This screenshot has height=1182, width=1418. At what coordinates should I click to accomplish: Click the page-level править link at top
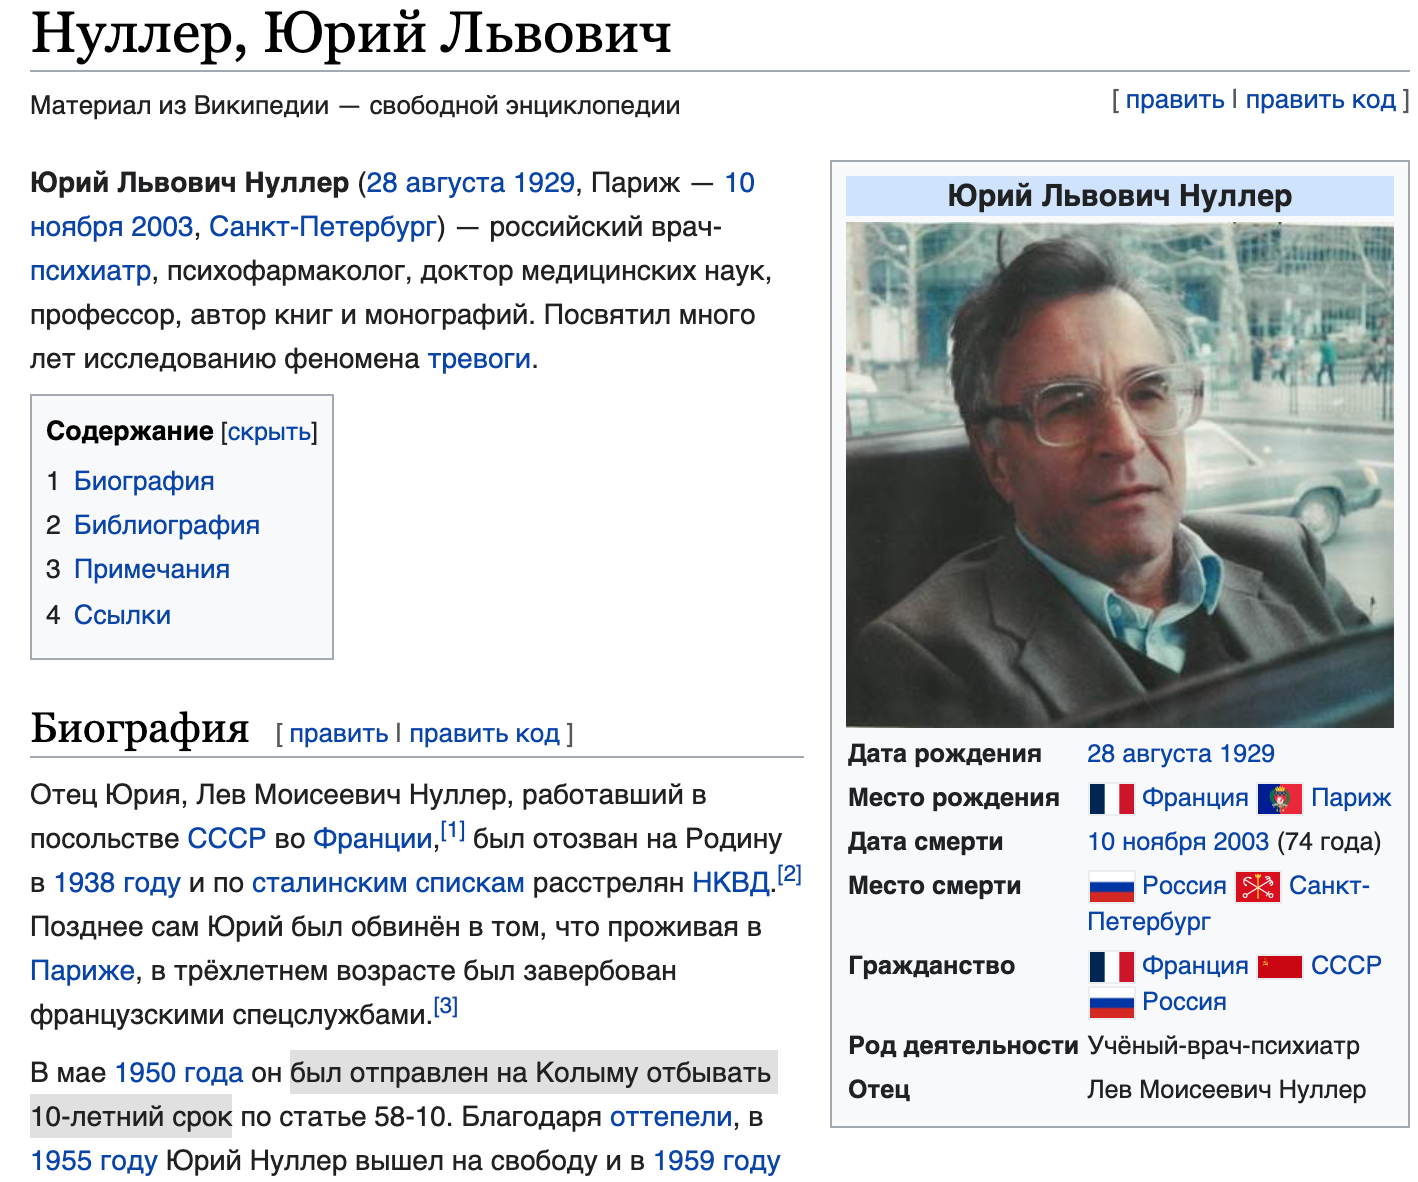coord(1175,100)
